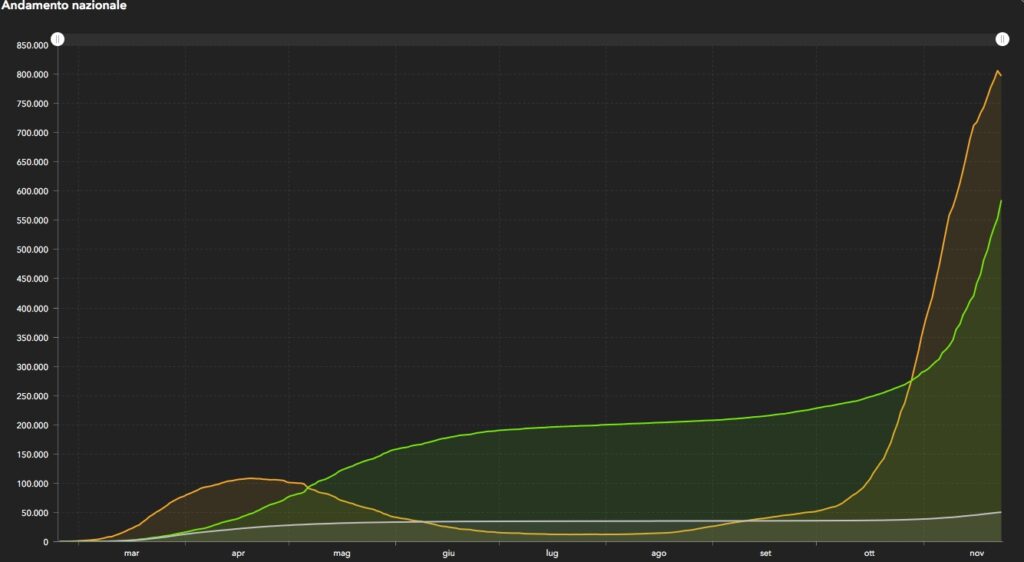Click the "giu" month axis label
Screen dimensions: 1024x562
click(x=448, y=552)
